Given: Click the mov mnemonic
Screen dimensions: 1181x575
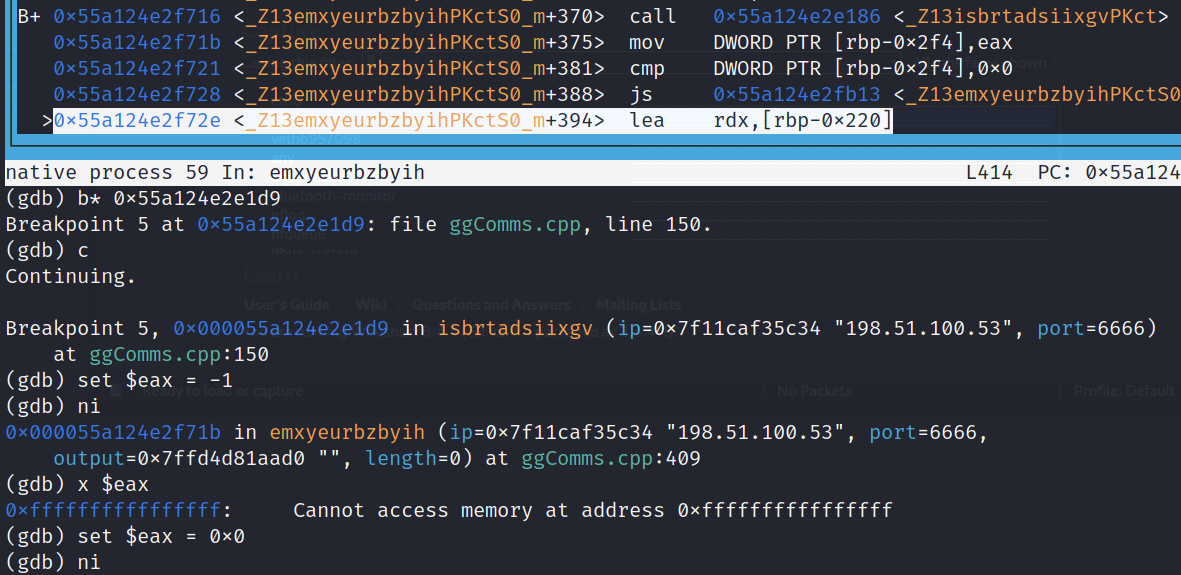Looking at the screenshot, I should click(x=646, y=43).
